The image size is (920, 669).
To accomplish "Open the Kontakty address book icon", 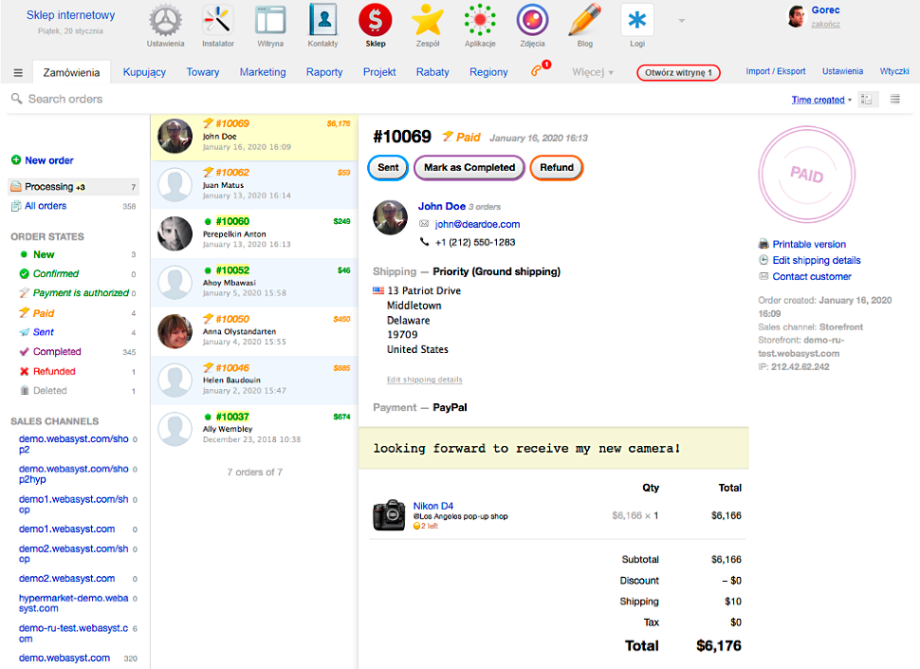I will point(323,21).
